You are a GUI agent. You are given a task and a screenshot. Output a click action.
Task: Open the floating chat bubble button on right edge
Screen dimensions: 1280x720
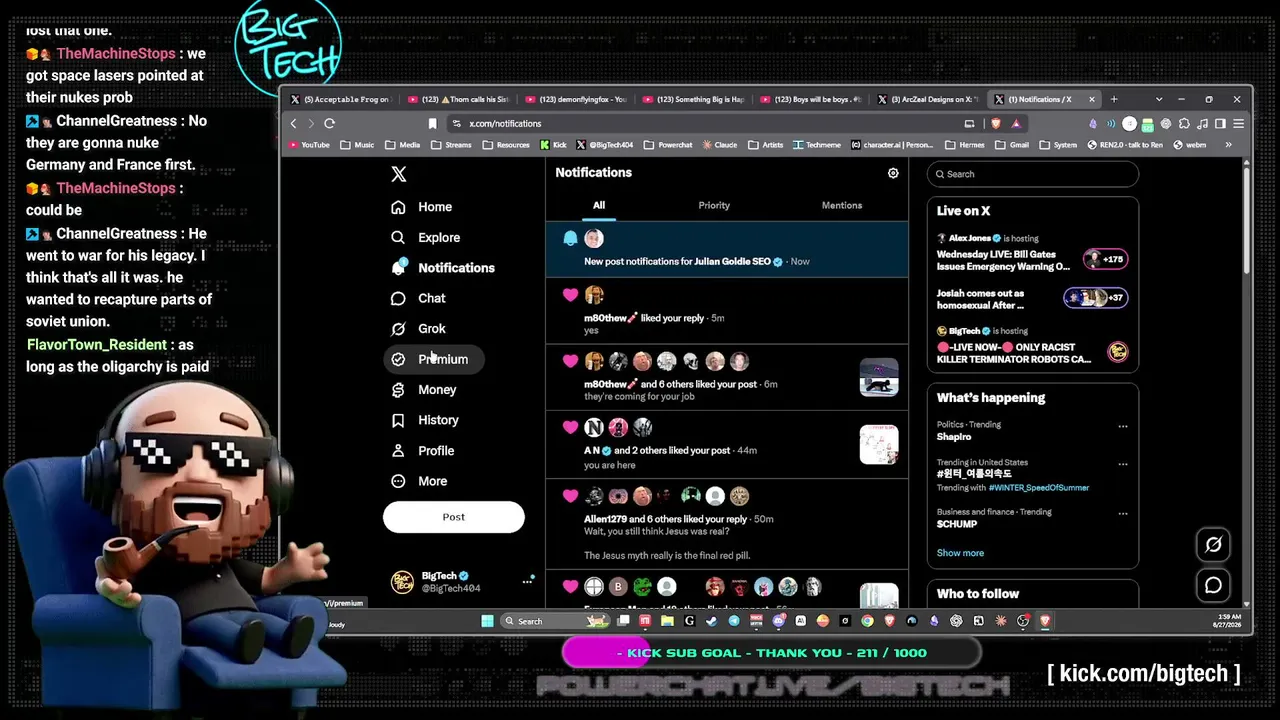[x=1213, y=585]
